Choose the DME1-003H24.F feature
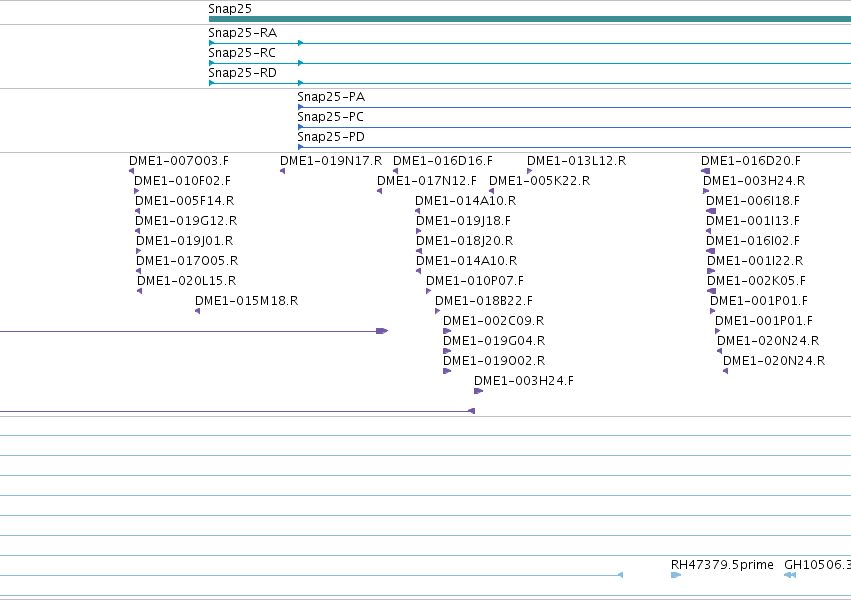Screen dimensions: 851x600 tap(524, 381)
